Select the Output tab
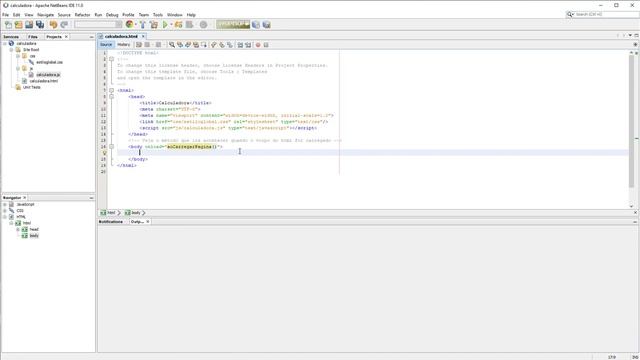This screenshot has height=360, width=640. click(x=137, y=222)
